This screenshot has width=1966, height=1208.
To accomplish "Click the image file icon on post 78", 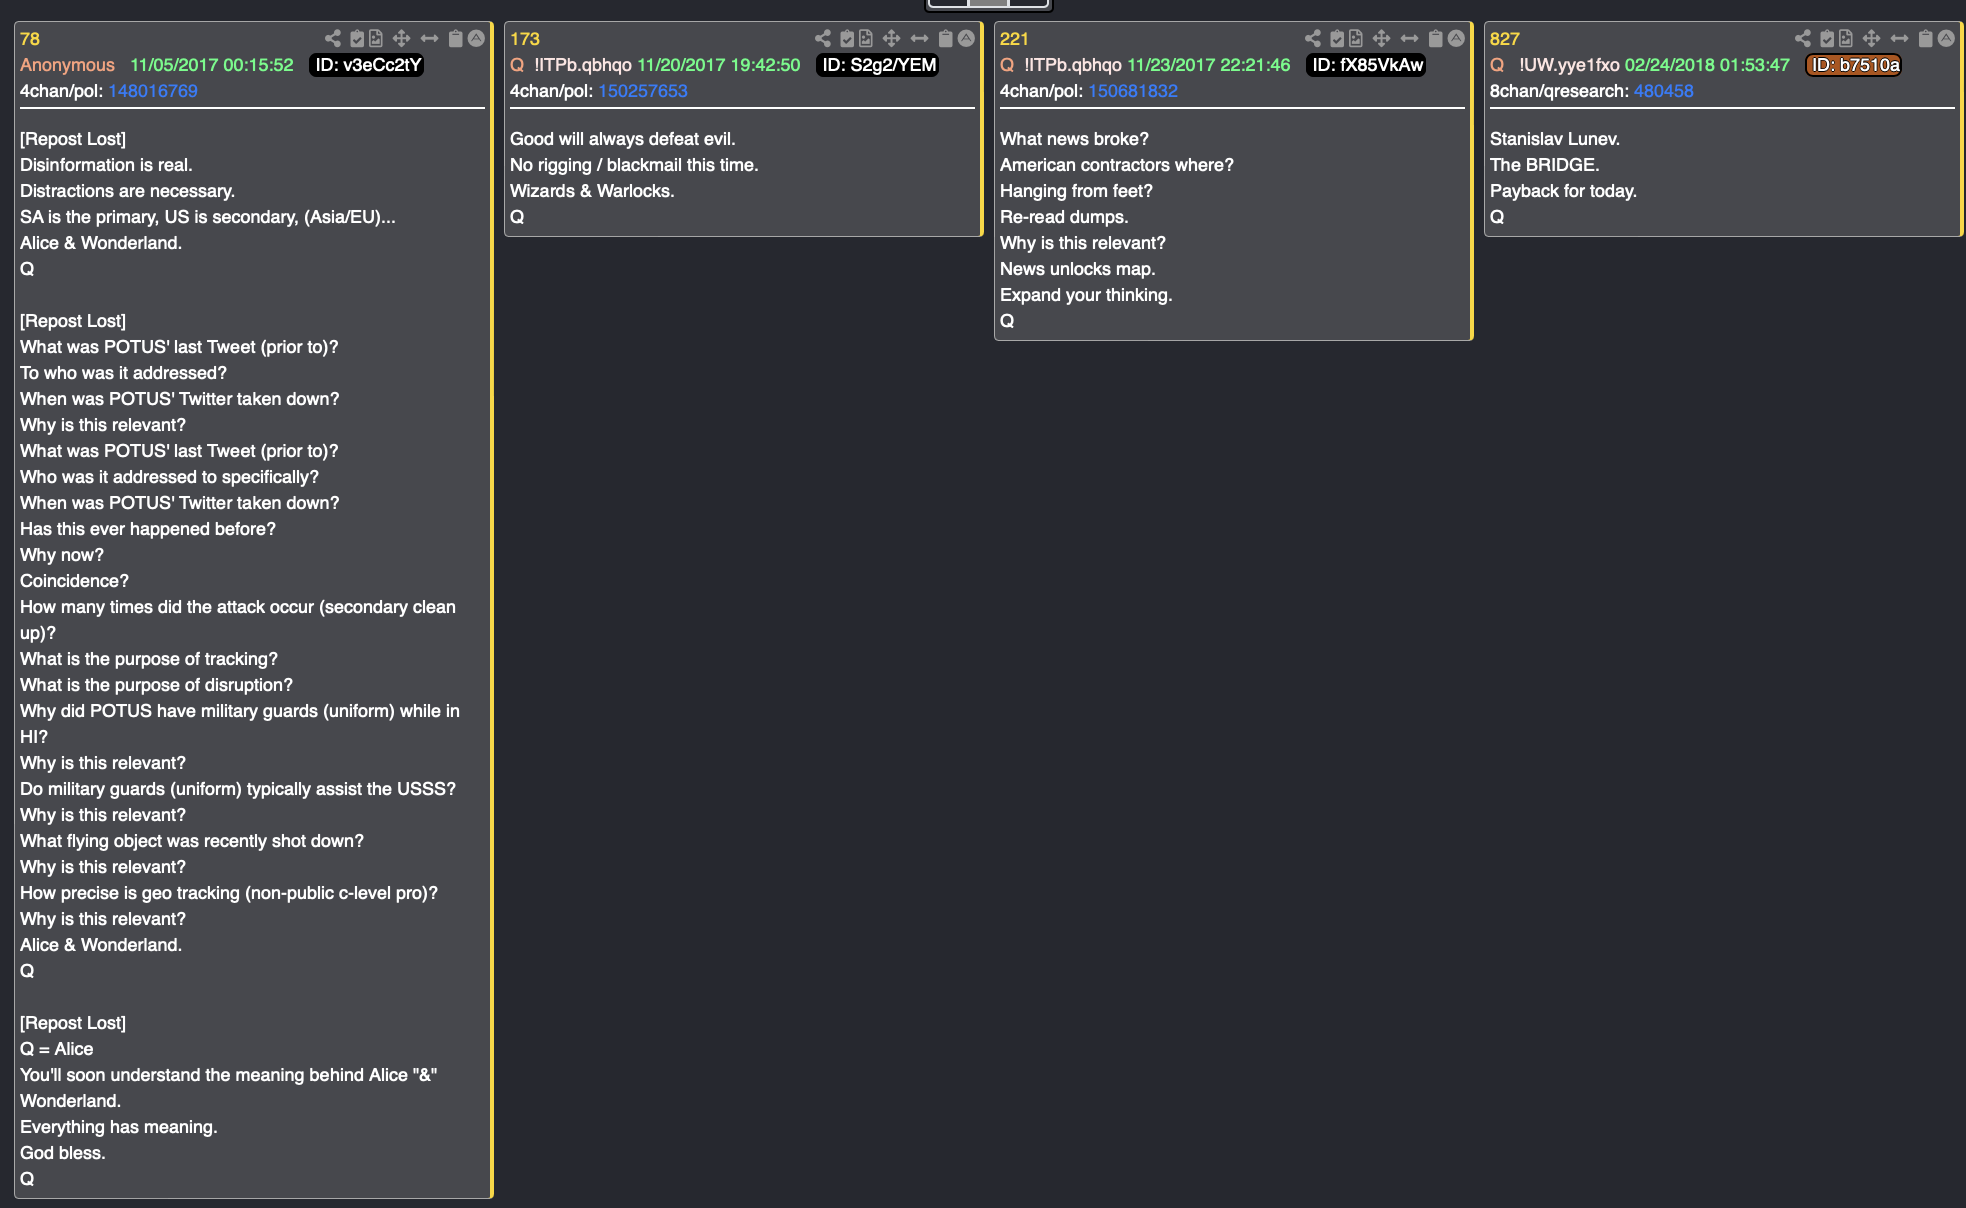I will coord(376,39).
